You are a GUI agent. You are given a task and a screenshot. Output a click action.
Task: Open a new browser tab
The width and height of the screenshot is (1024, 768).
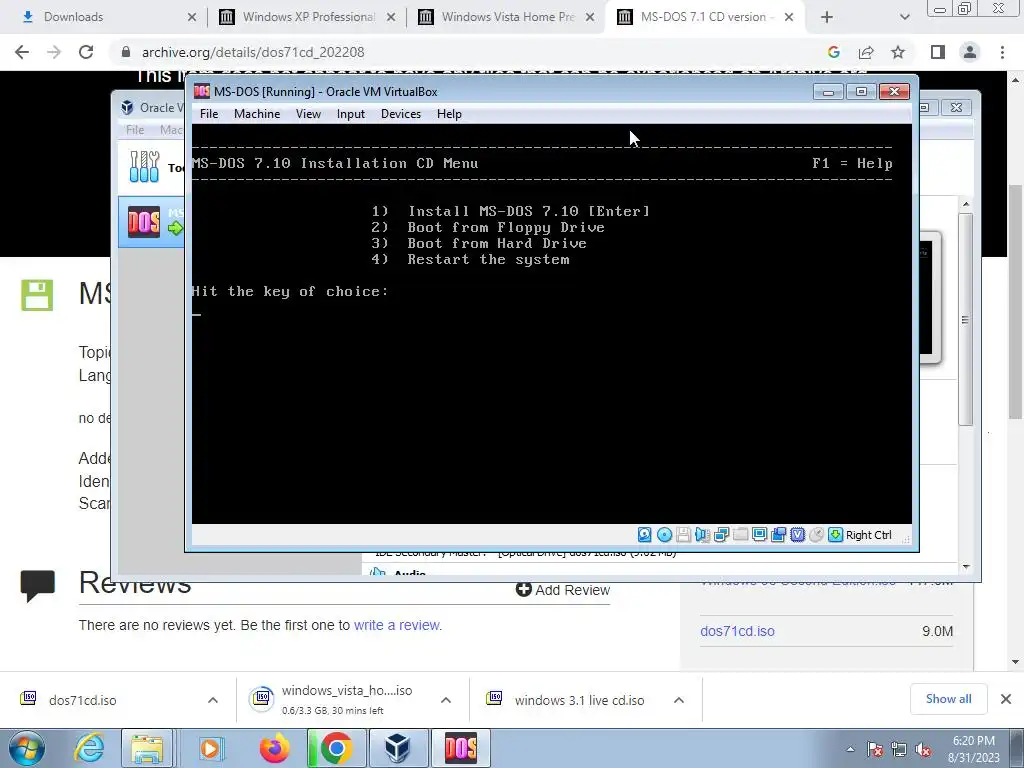pos(827,18)
